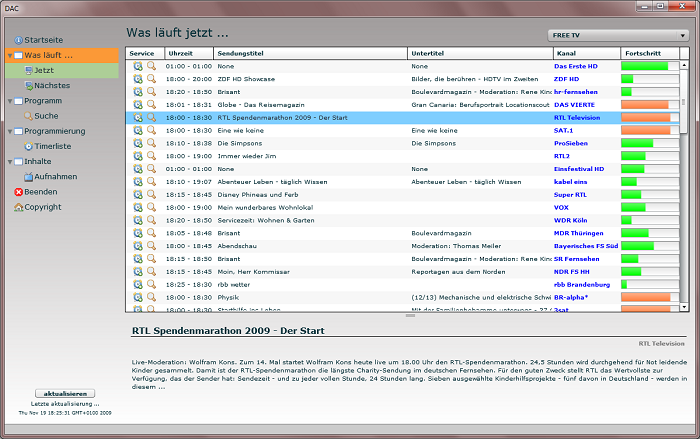This screenshot has height=439, width=700.
Task: Sort by the Service column header
Action: tap(145, 53)
